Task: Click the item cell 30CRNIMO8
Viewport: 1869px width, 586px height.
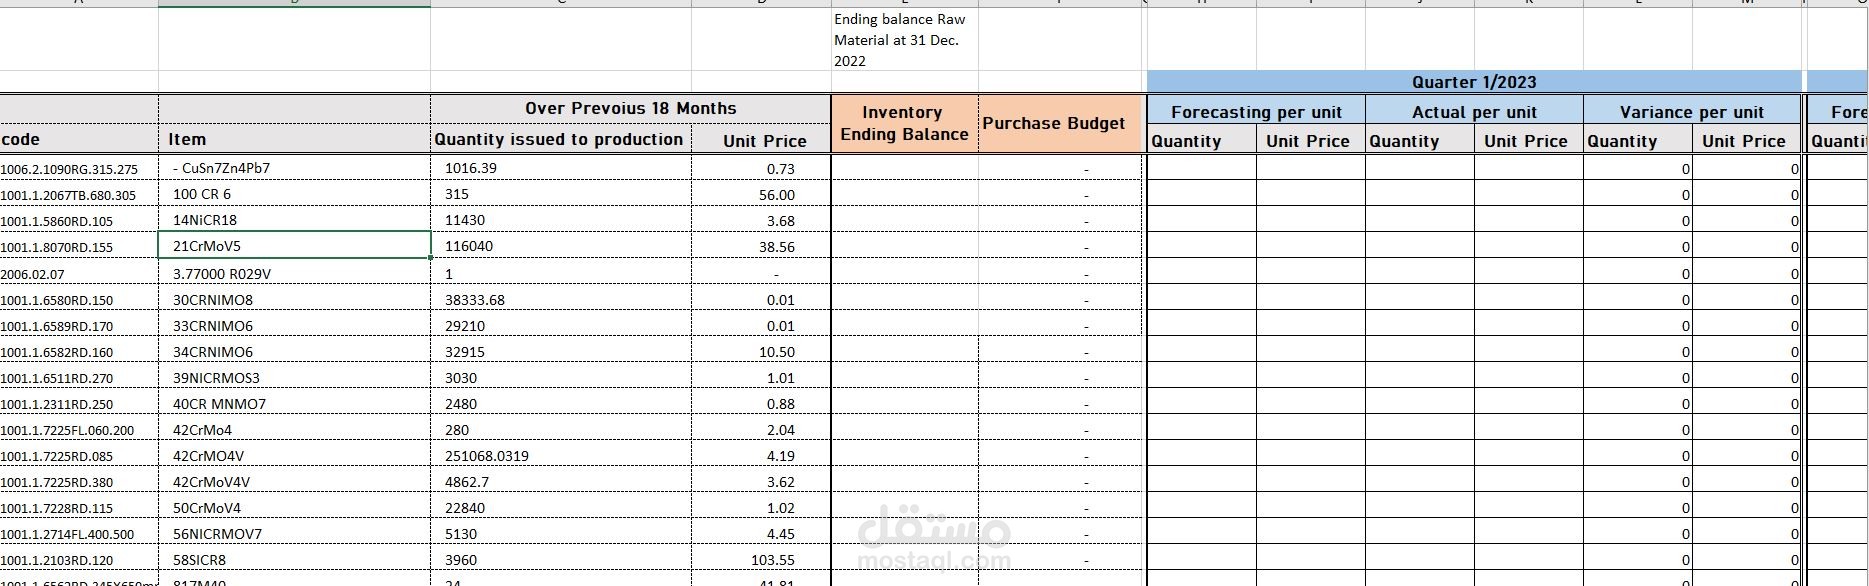Action: [294, 299]
